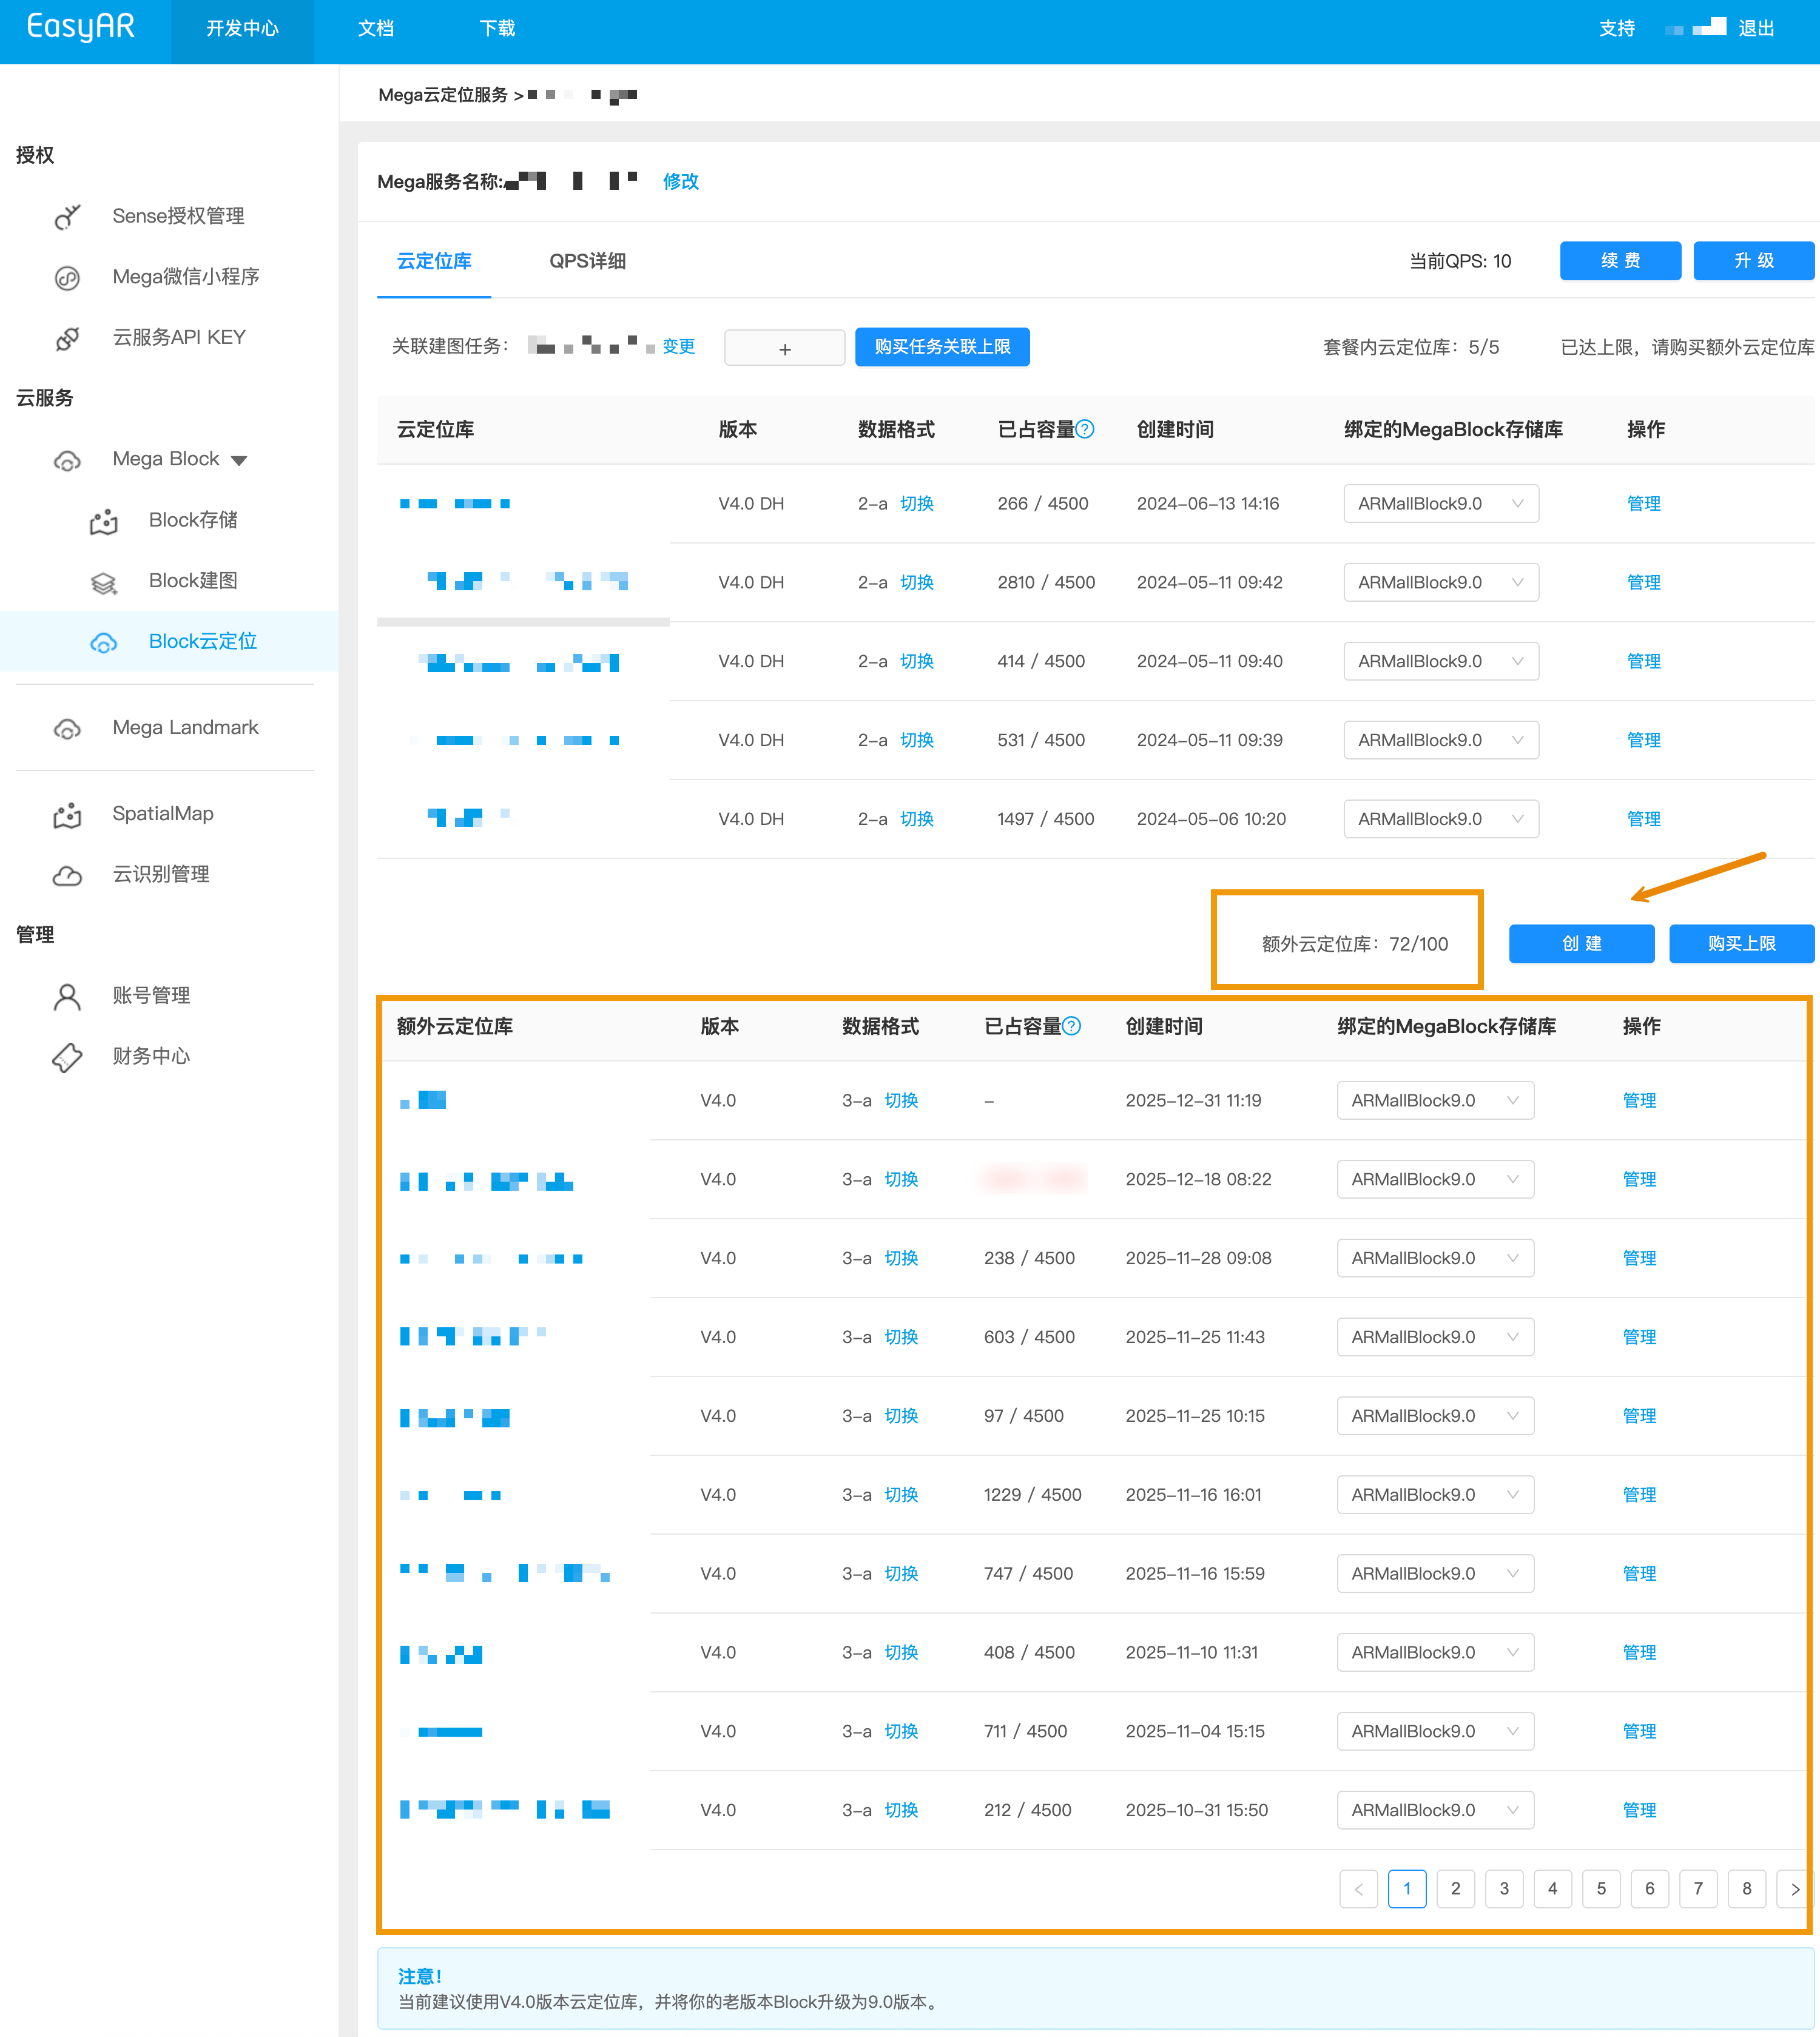Switch to the QPS详细 tab
This screenshot has width=1820, height=2037.
point(587,261)
